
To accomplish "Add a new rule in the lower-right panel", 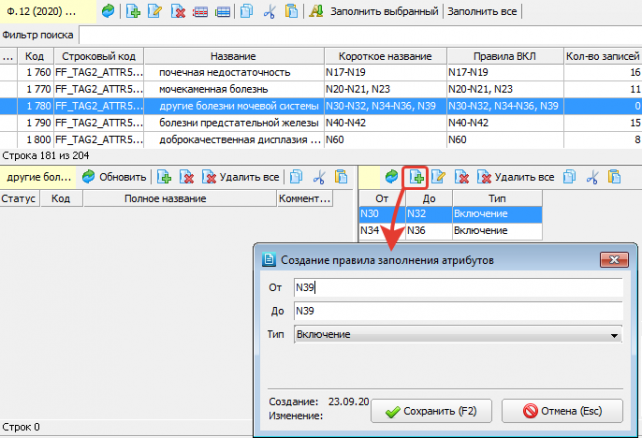I will (x=416, y=177).
